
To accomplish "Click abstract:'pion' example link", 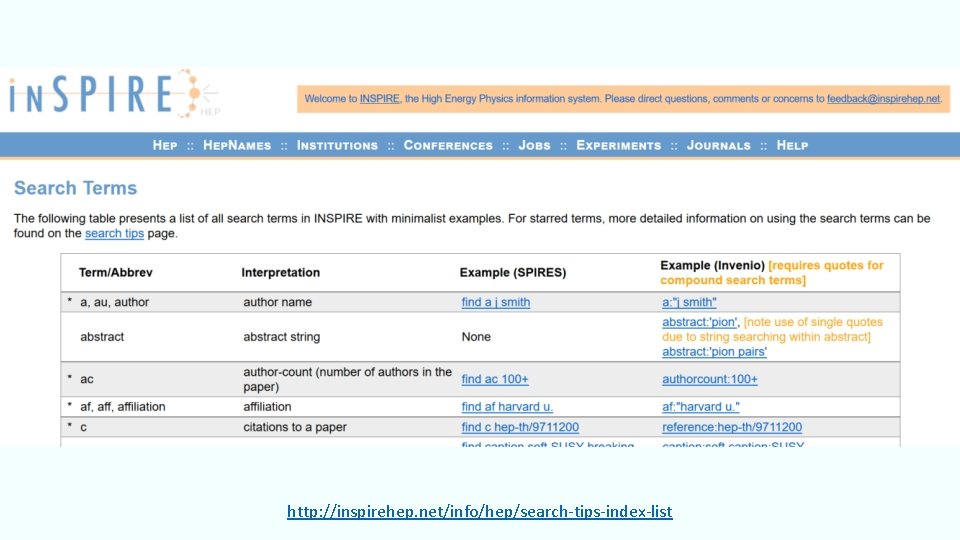I will click(x=699, y=322).
